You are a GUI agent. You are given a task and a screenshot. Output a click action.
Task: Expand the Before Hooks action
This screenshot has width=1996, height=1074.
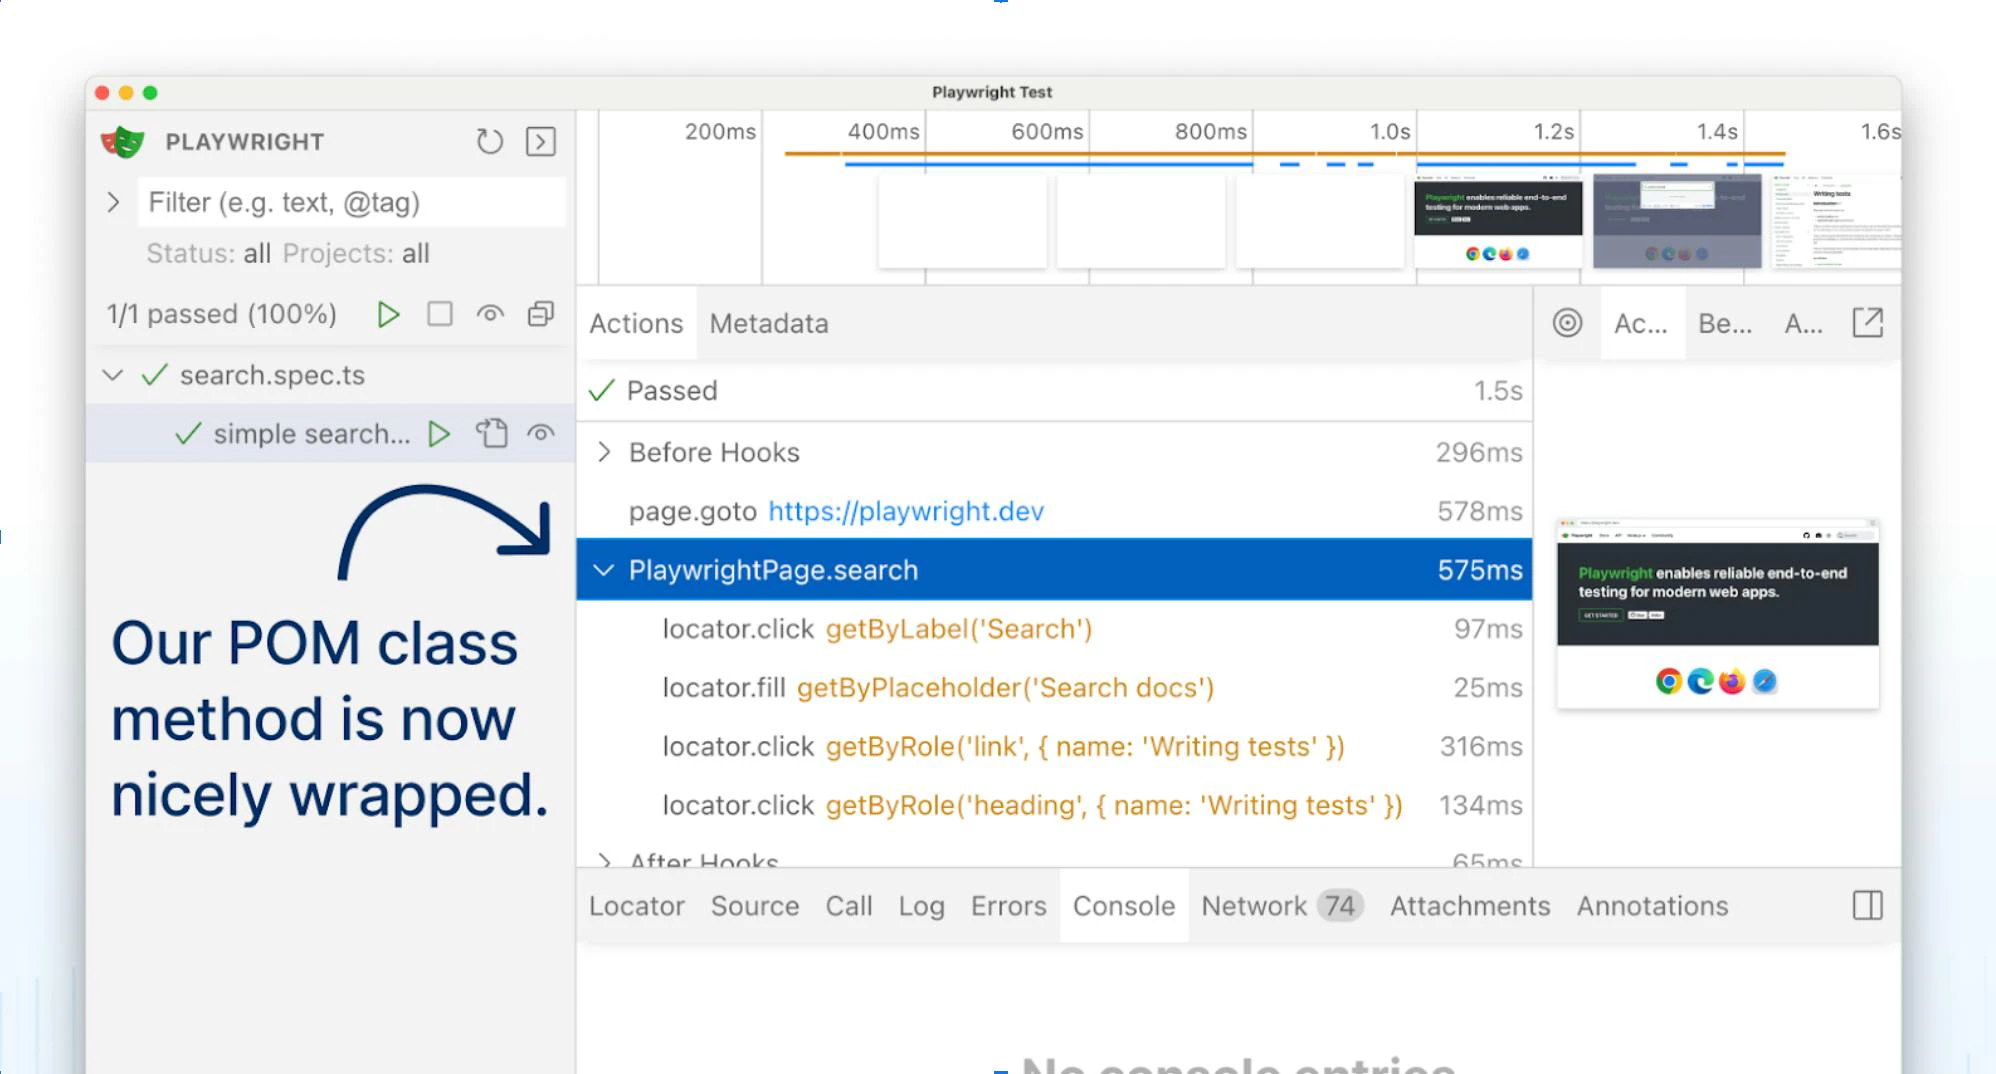click(603, 452)
